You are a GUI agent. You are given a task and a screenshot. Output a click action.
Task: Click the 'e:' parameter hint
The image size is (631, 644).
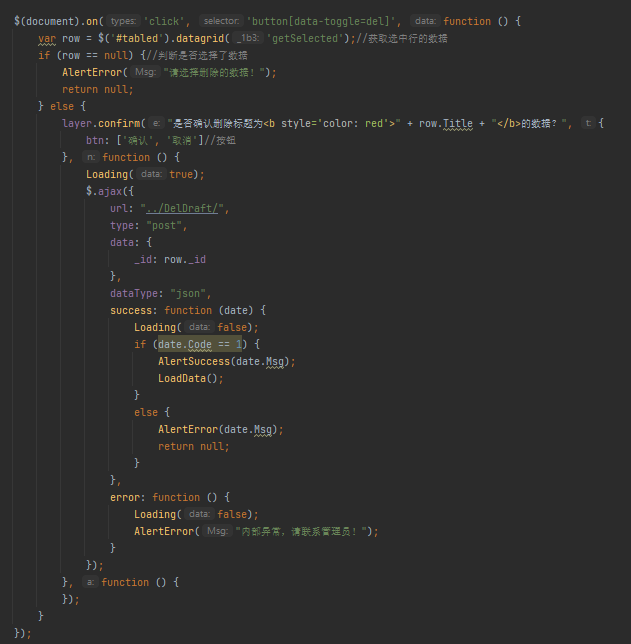[156, 123]
